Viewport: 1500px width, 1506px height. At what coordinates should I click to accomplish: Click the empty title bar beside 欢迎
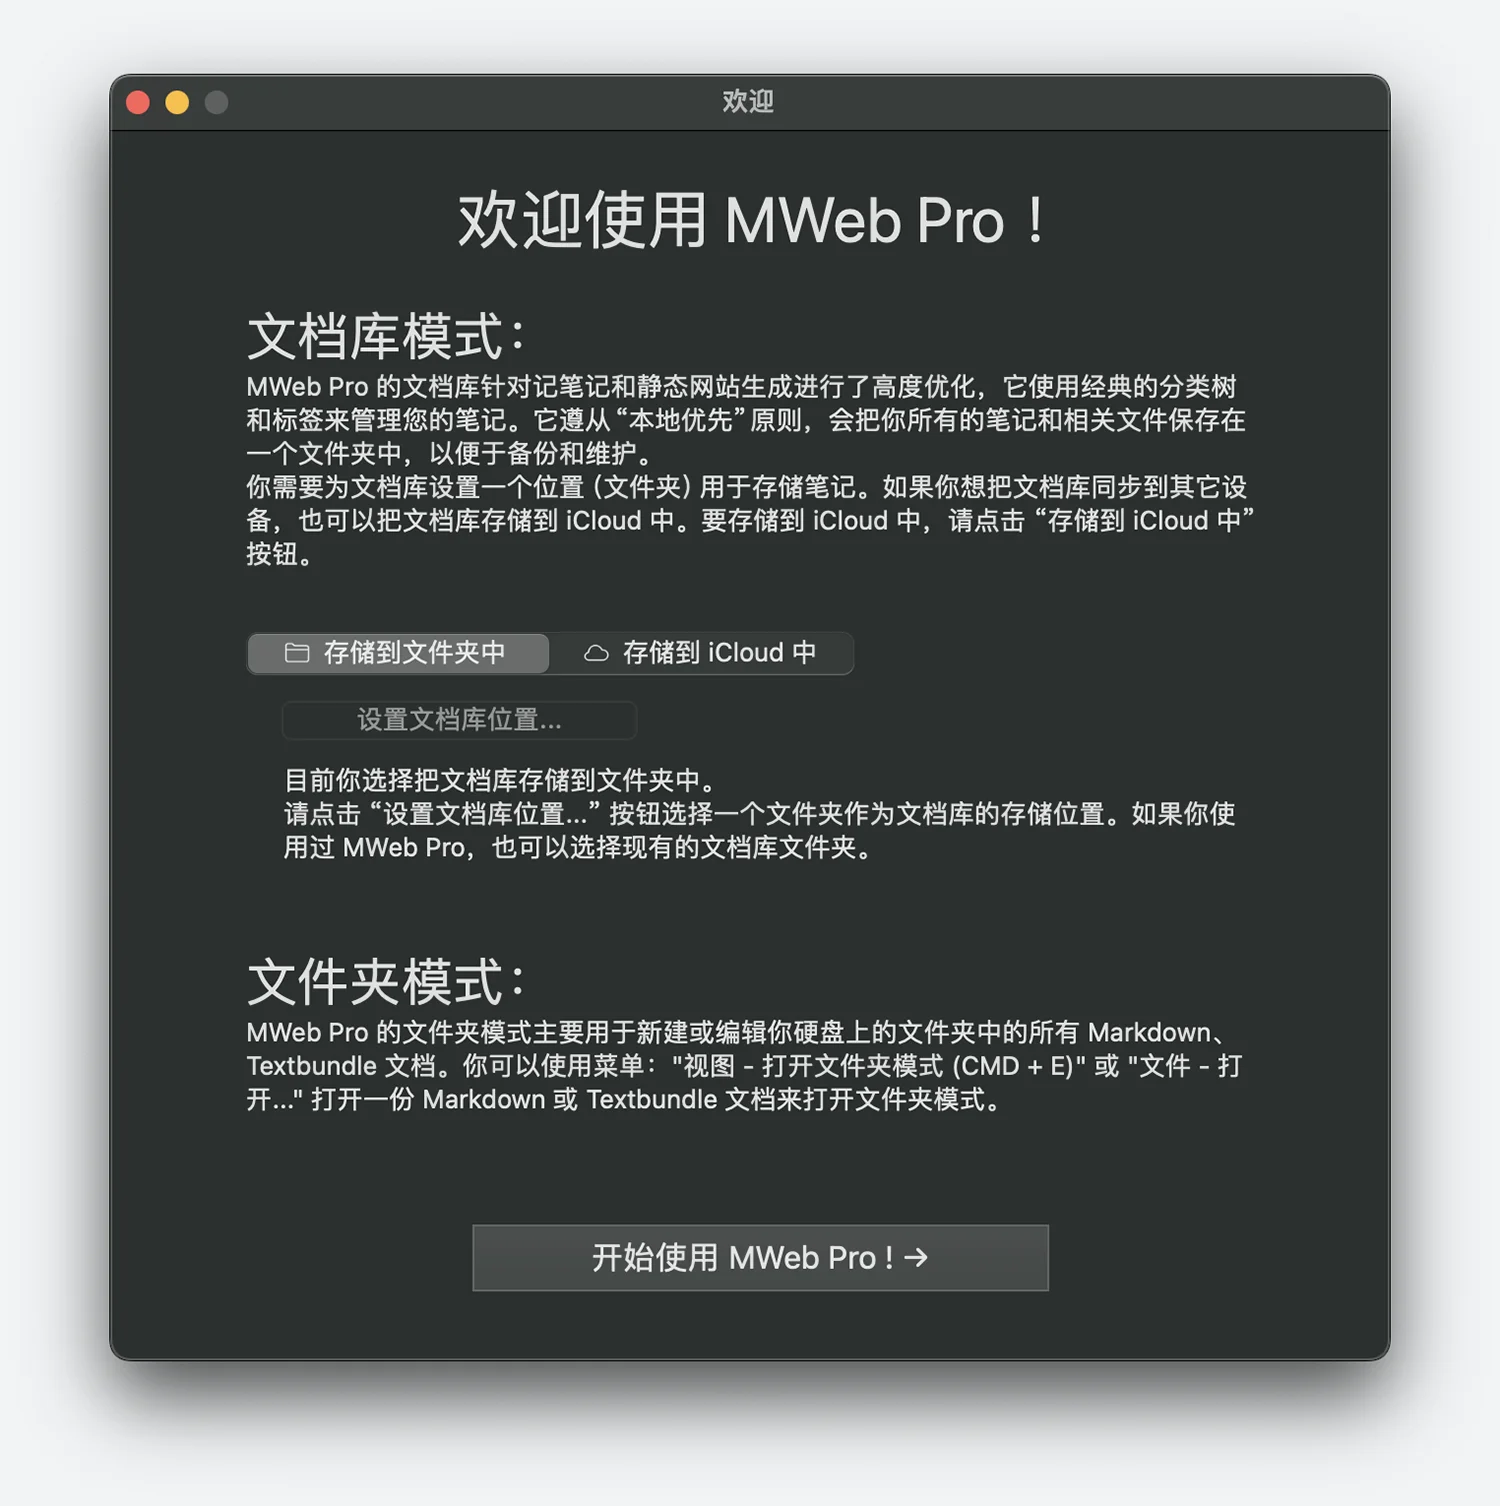(1050, 102)
